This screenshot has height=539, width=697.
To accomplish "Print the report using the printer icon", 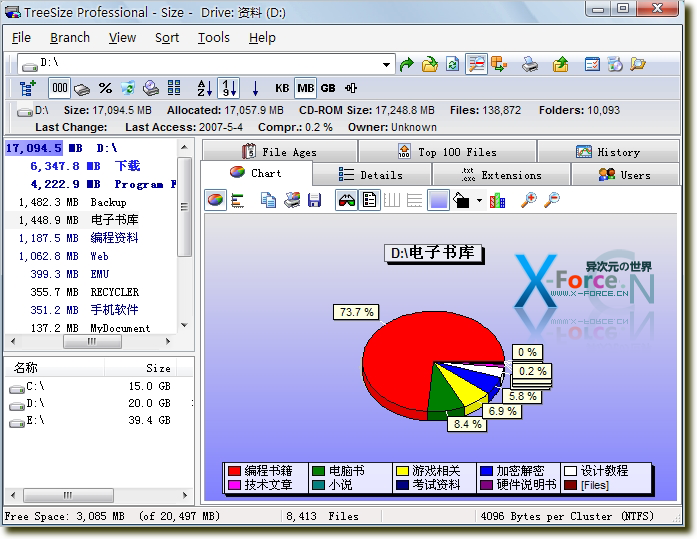I will click(529, 65).
